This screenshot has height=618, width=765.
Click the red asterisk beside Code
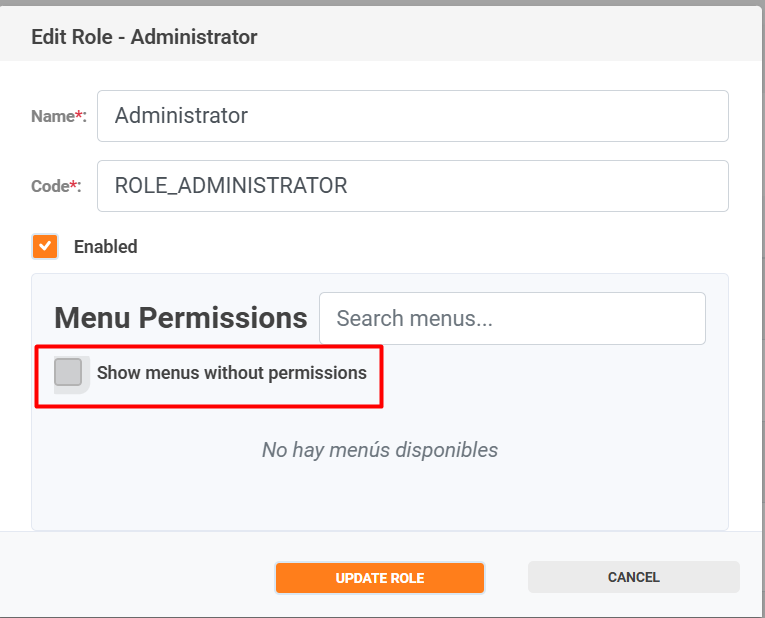[74, 186]
